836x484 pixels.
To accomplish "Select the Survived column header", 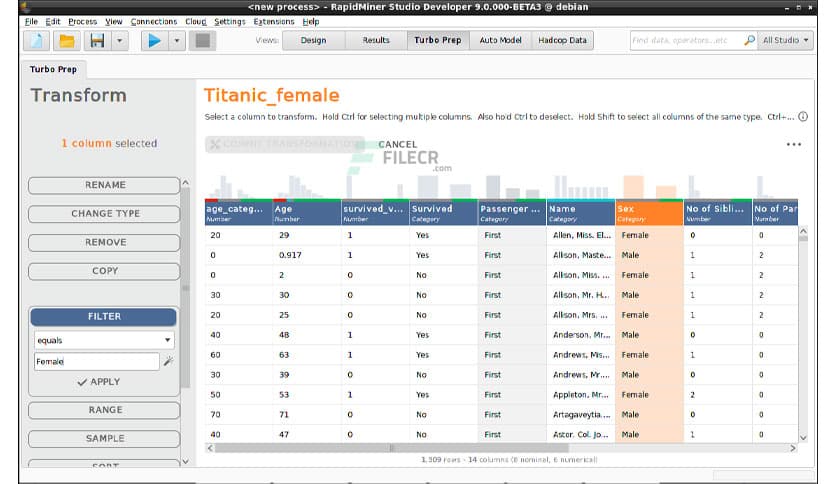I will coord(444,213).
